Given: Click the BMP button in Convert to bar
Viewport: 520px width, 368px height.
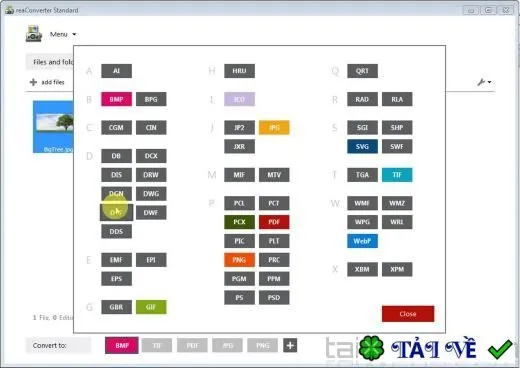Looking at the screenshot, I should point(122,346).
